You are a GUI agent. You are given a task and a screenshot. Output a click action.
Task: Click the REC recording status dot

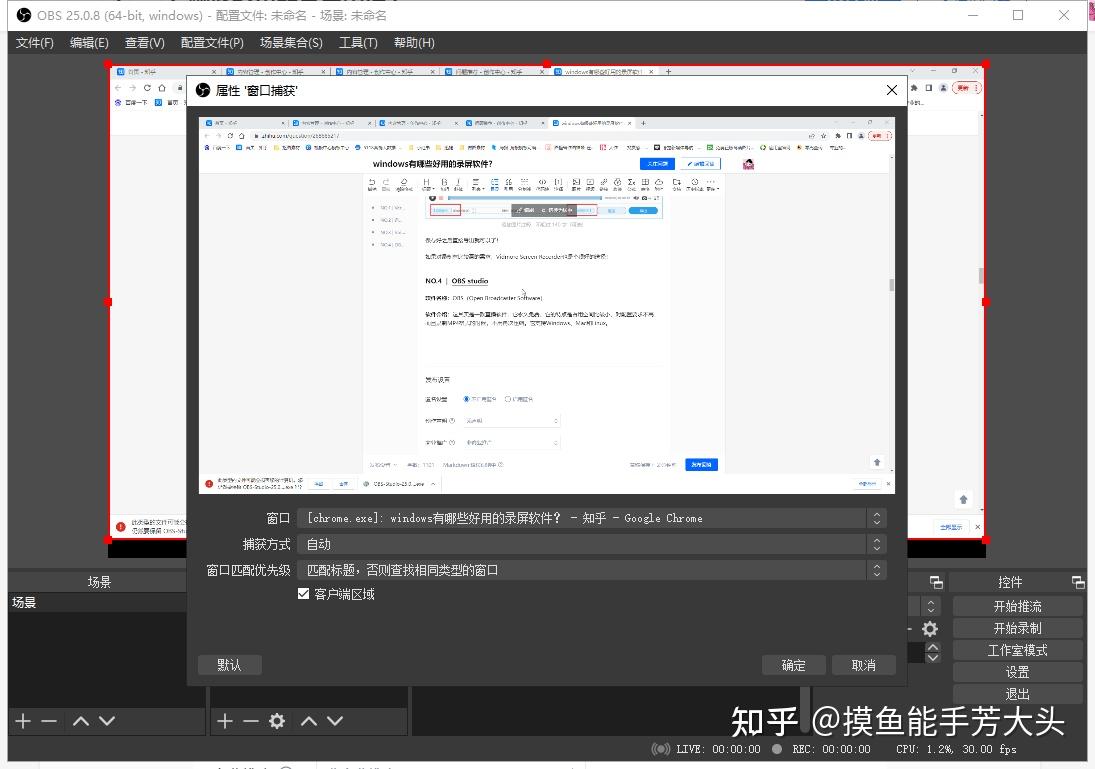click(x=777, y=749)
